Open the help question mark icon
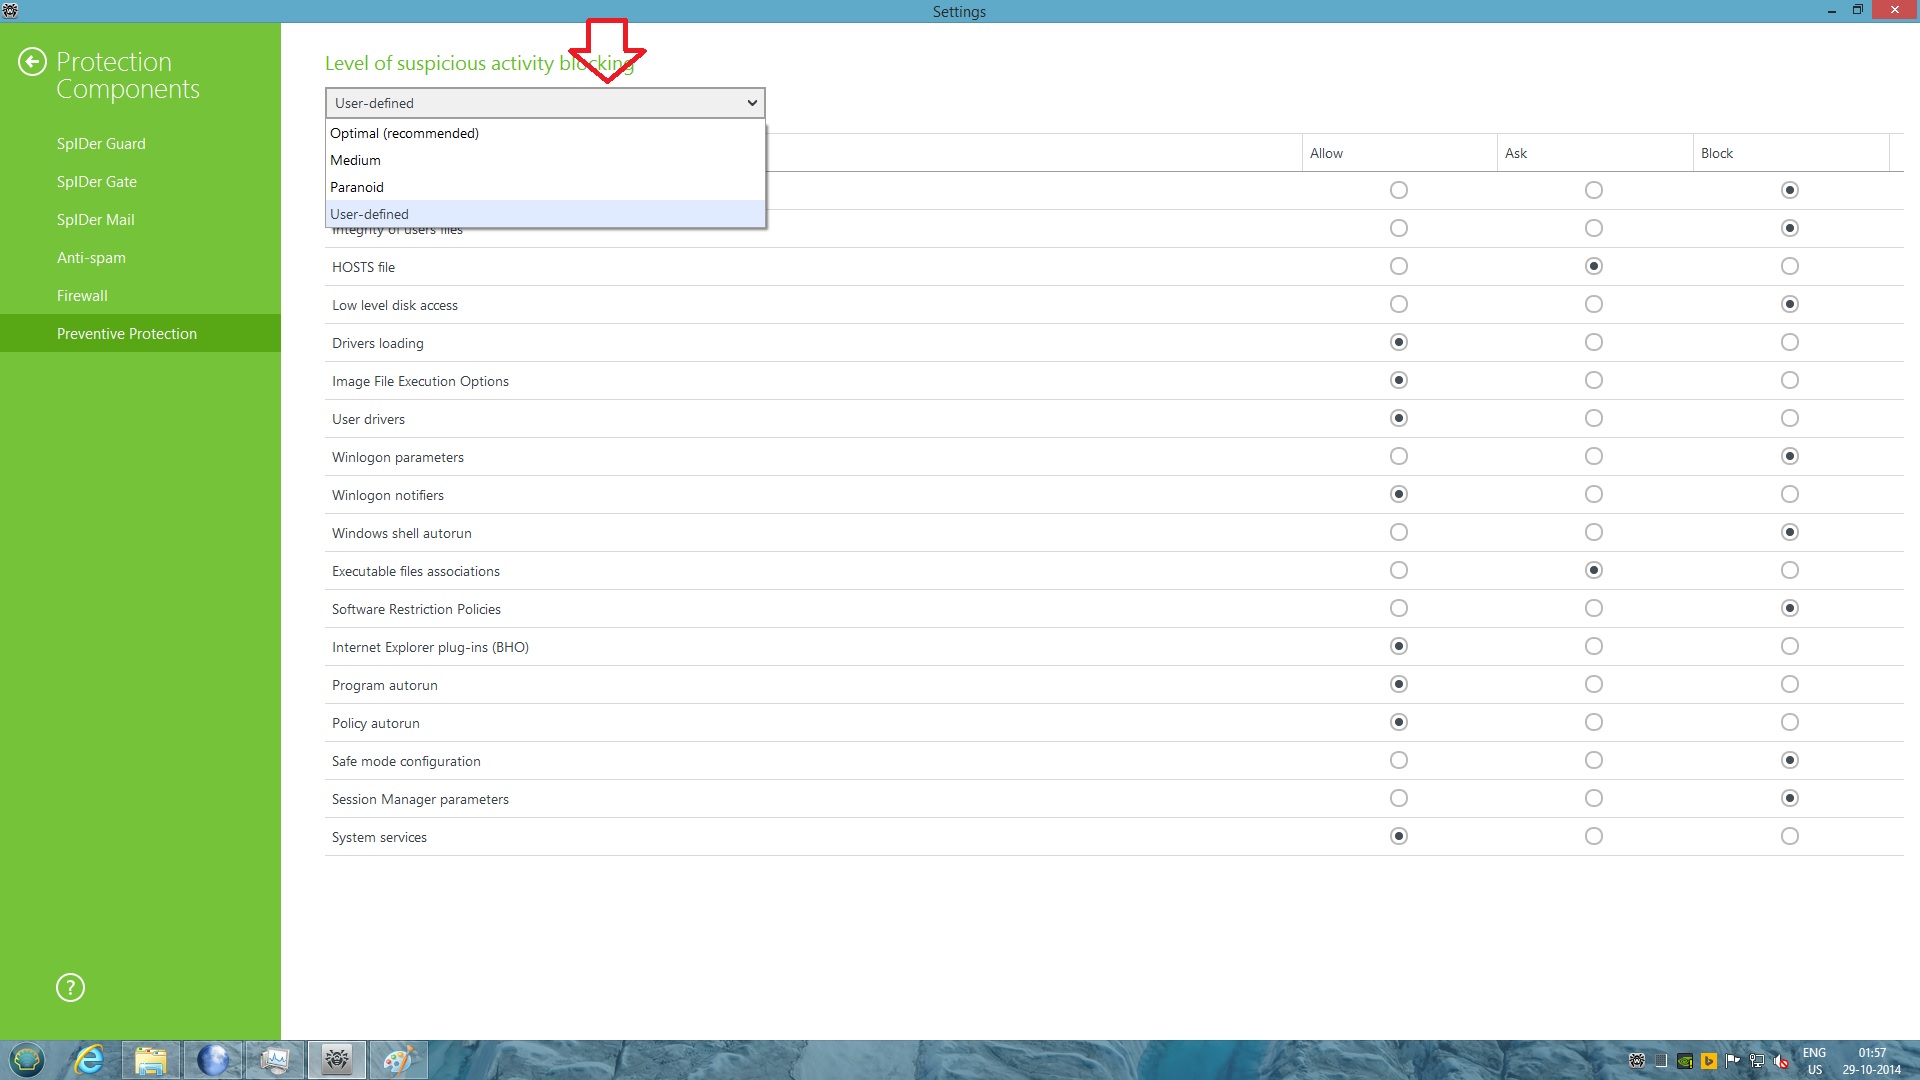 click(70, 988)
